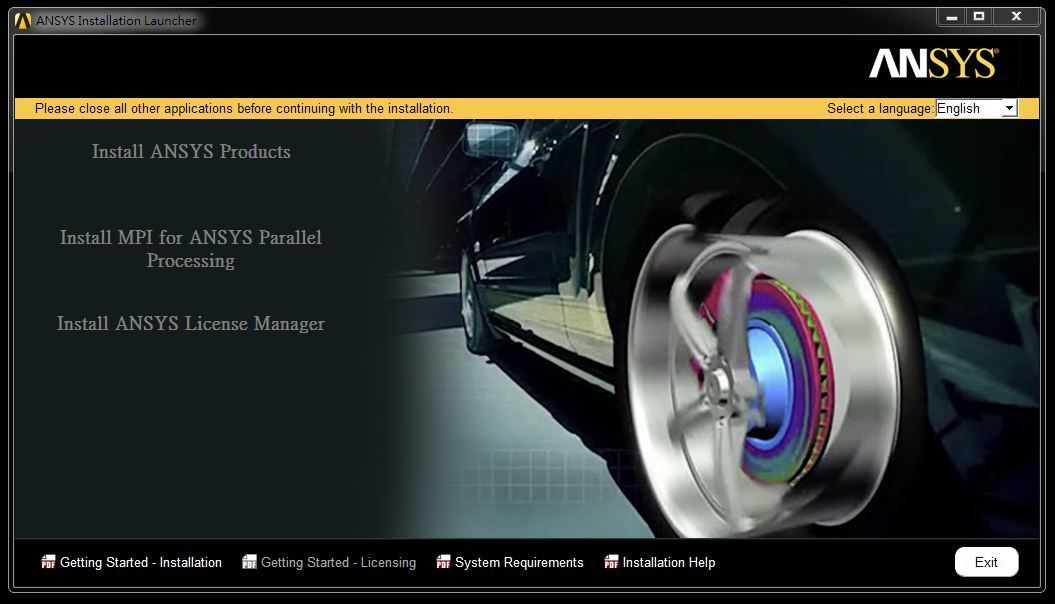Screen dimensions: 1055x604
Task: Click PDF icon beside System Requirements
Action: [443, 562]
